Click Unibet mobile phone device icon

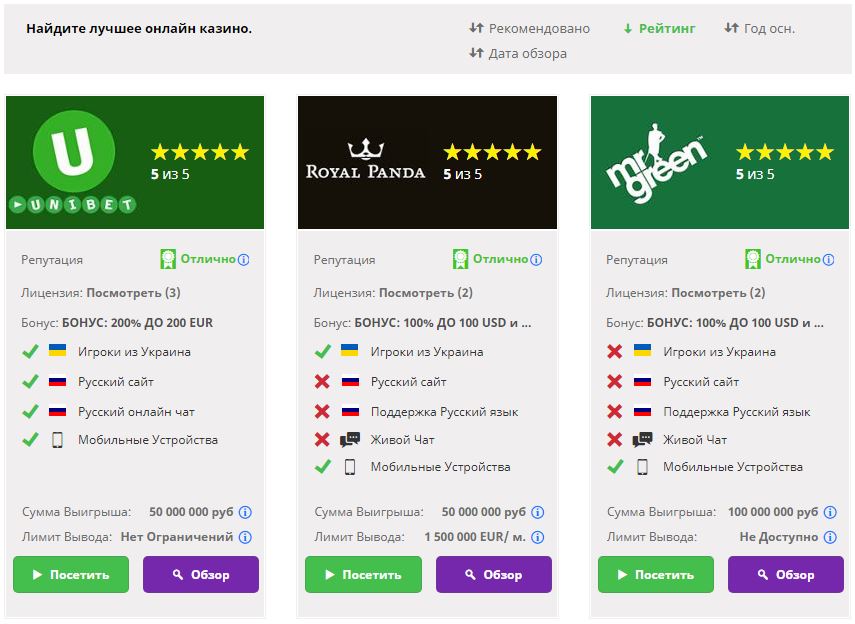pyautogui.click(x=57, y=440)
